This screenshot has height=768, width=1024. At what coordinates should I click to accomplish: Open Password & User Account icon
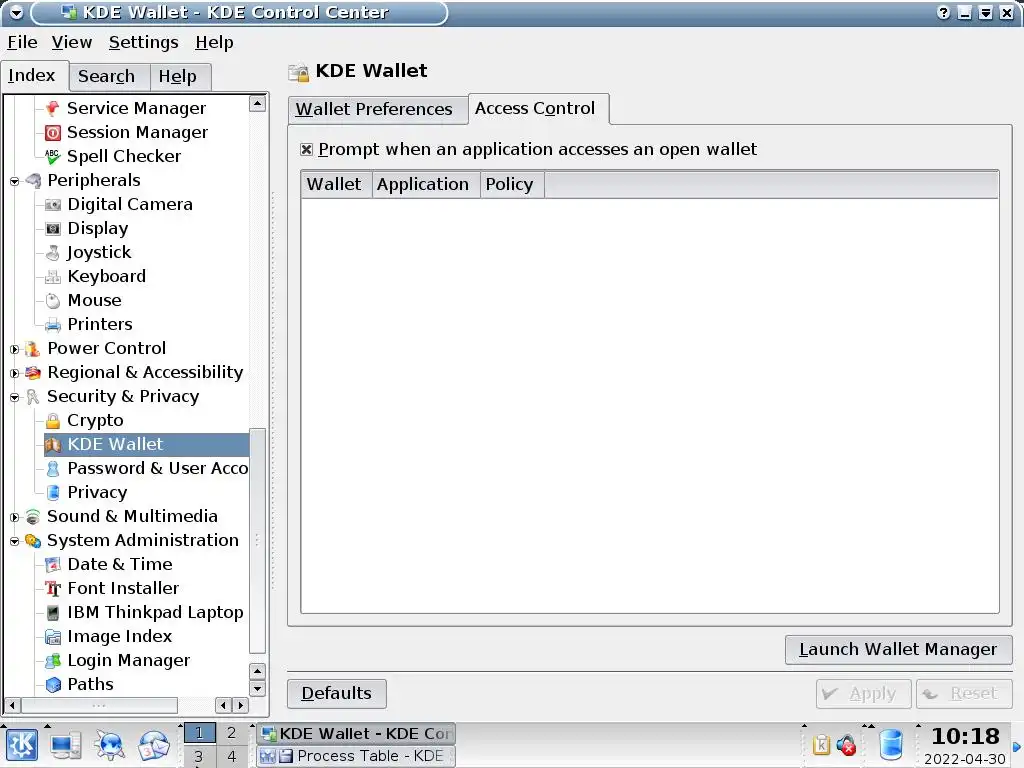[x=53, y=469]
